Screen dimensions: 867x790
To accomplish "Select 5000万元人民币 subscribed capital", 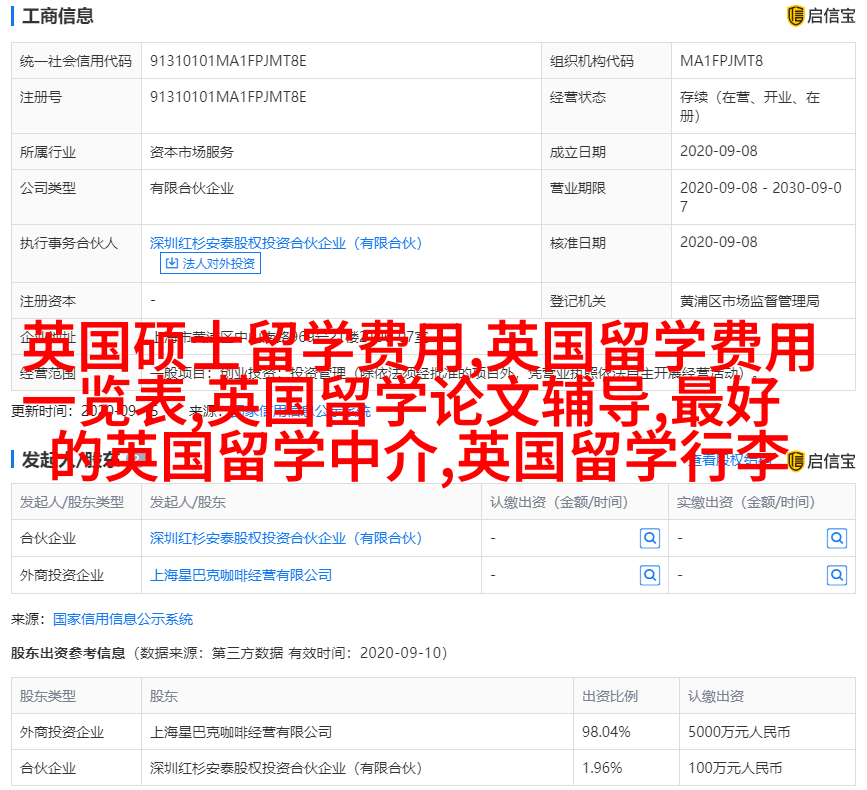I will (x=739, y=732).
